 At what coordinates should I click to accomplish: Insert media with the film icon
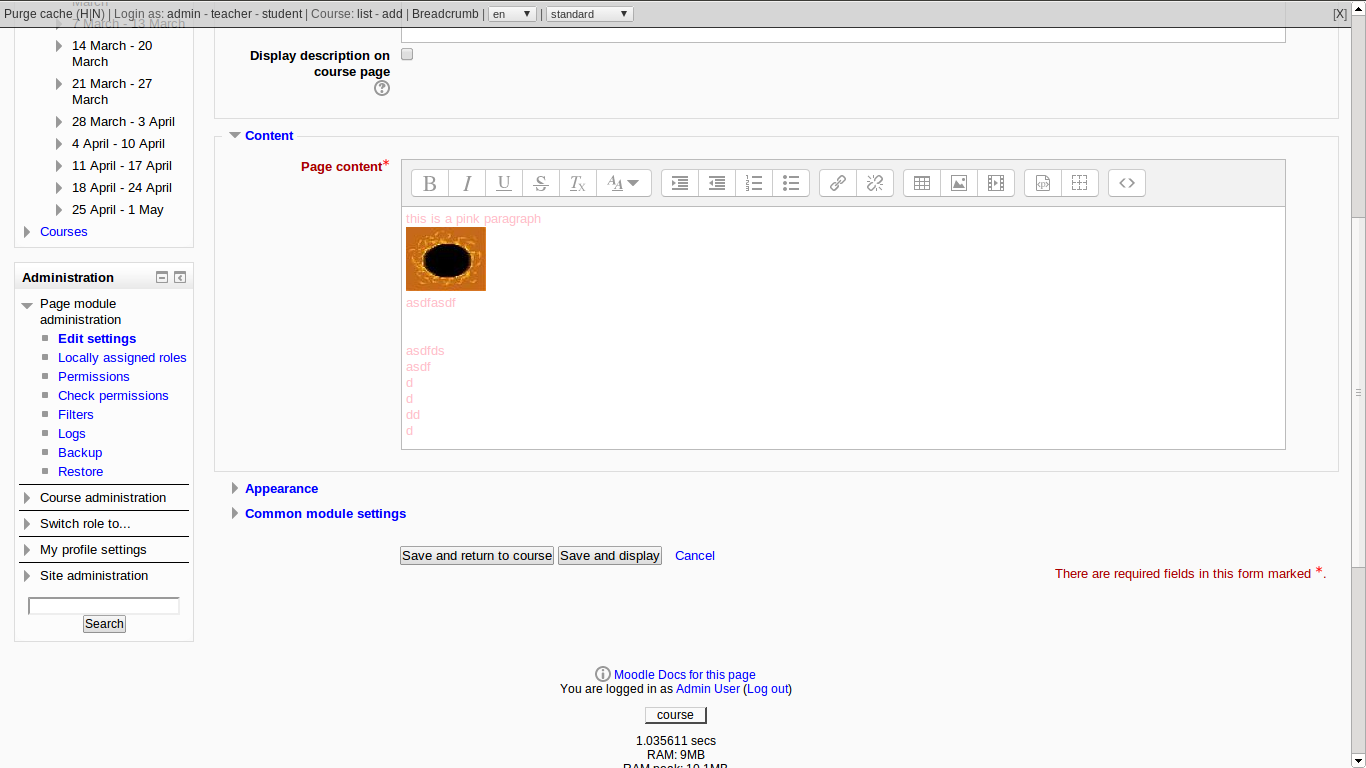996,183
